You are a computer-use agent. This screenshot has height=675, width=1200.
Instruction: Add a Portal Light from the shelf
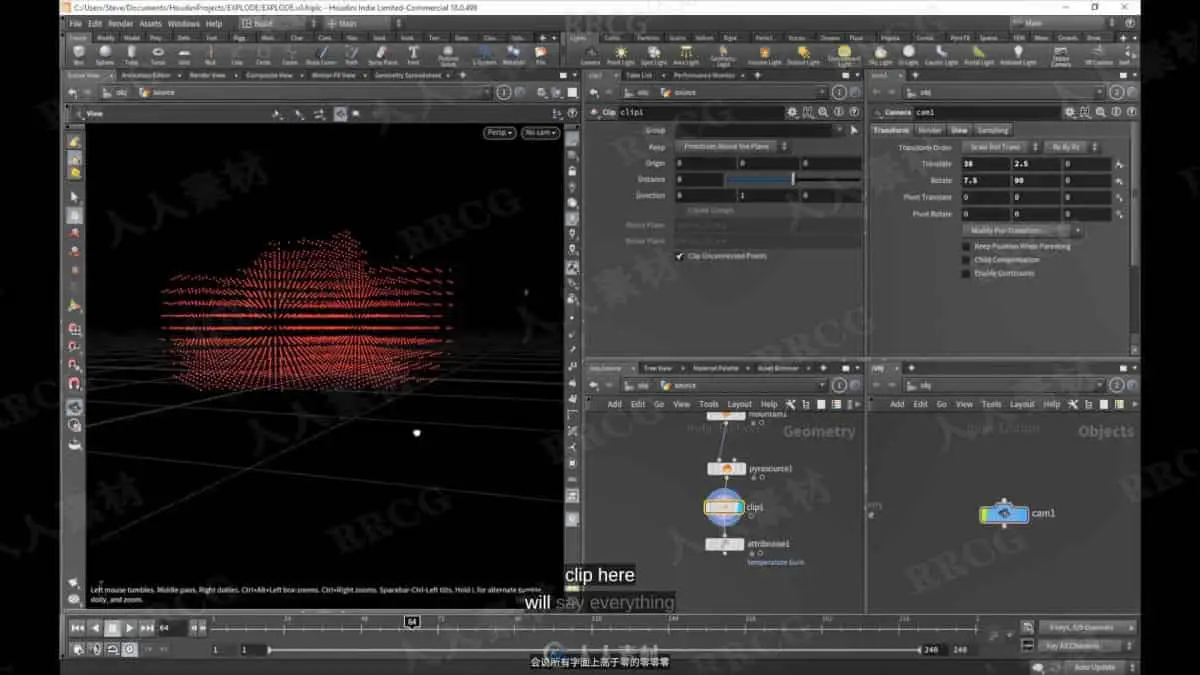pyautogui.click(x=980, y=54)
